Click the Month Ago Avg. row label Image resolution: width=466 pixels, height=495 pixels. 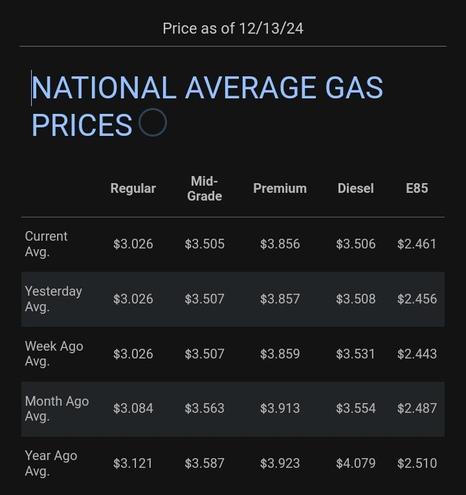coord(57,408)
